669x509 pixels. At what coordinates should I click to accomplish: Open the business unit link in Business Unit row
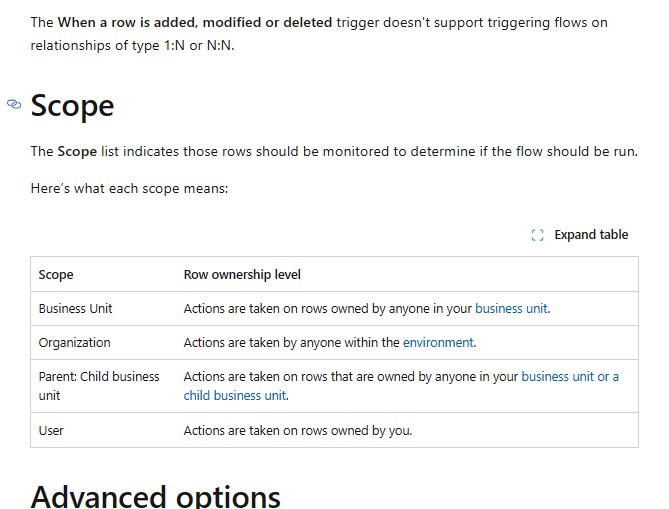(511, 308)
